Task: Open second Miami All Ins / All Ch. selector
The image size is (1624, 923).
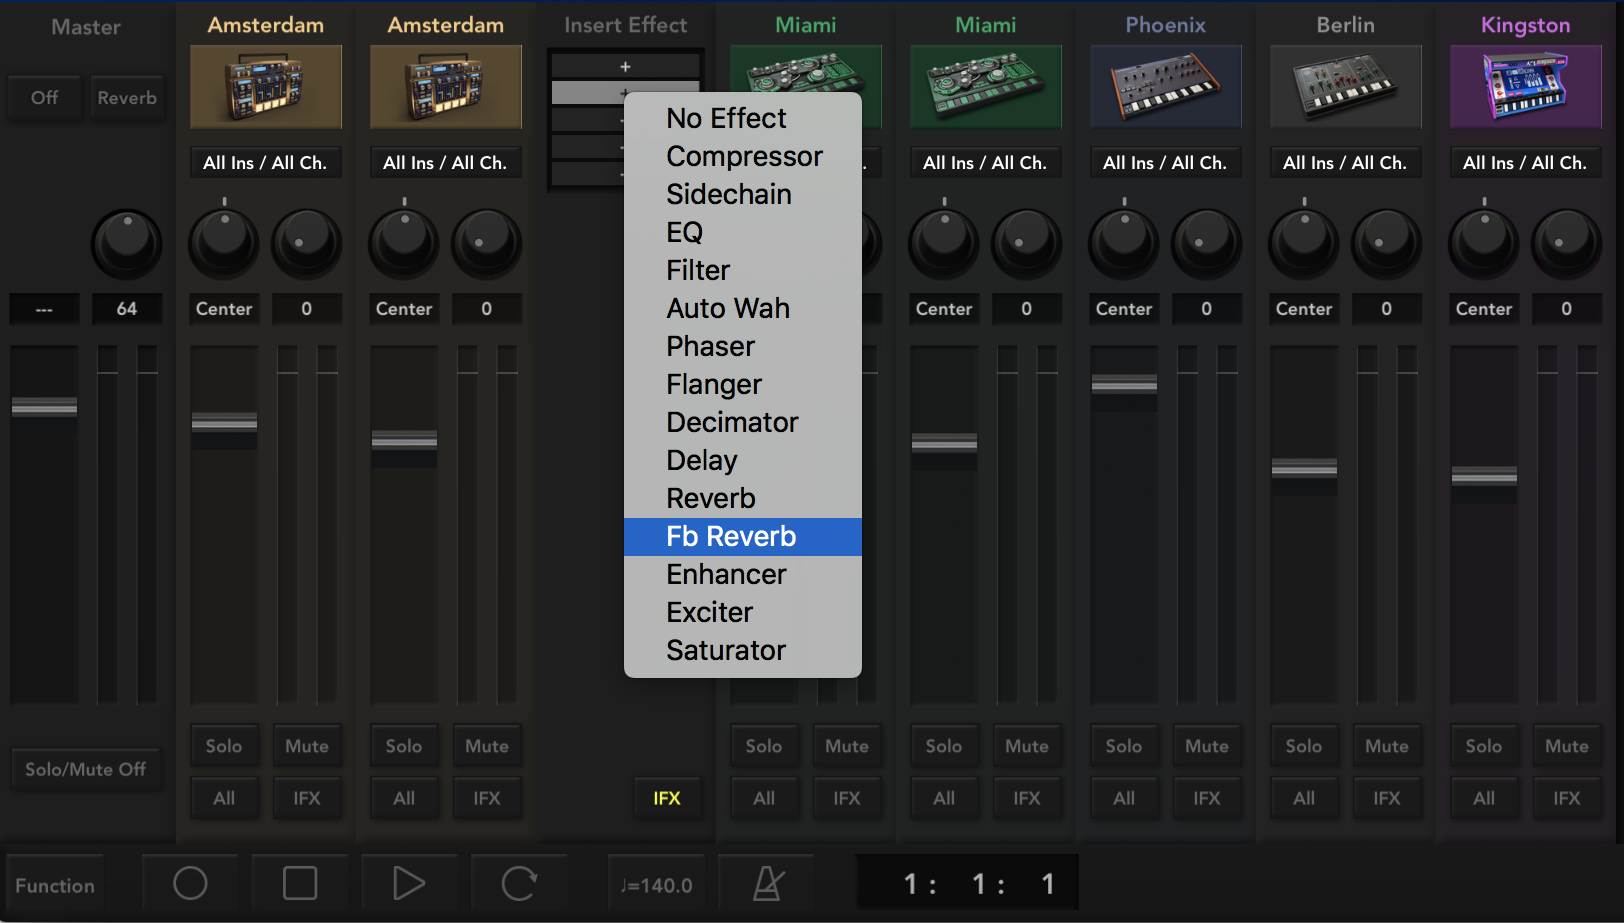Action: [985, 163]
